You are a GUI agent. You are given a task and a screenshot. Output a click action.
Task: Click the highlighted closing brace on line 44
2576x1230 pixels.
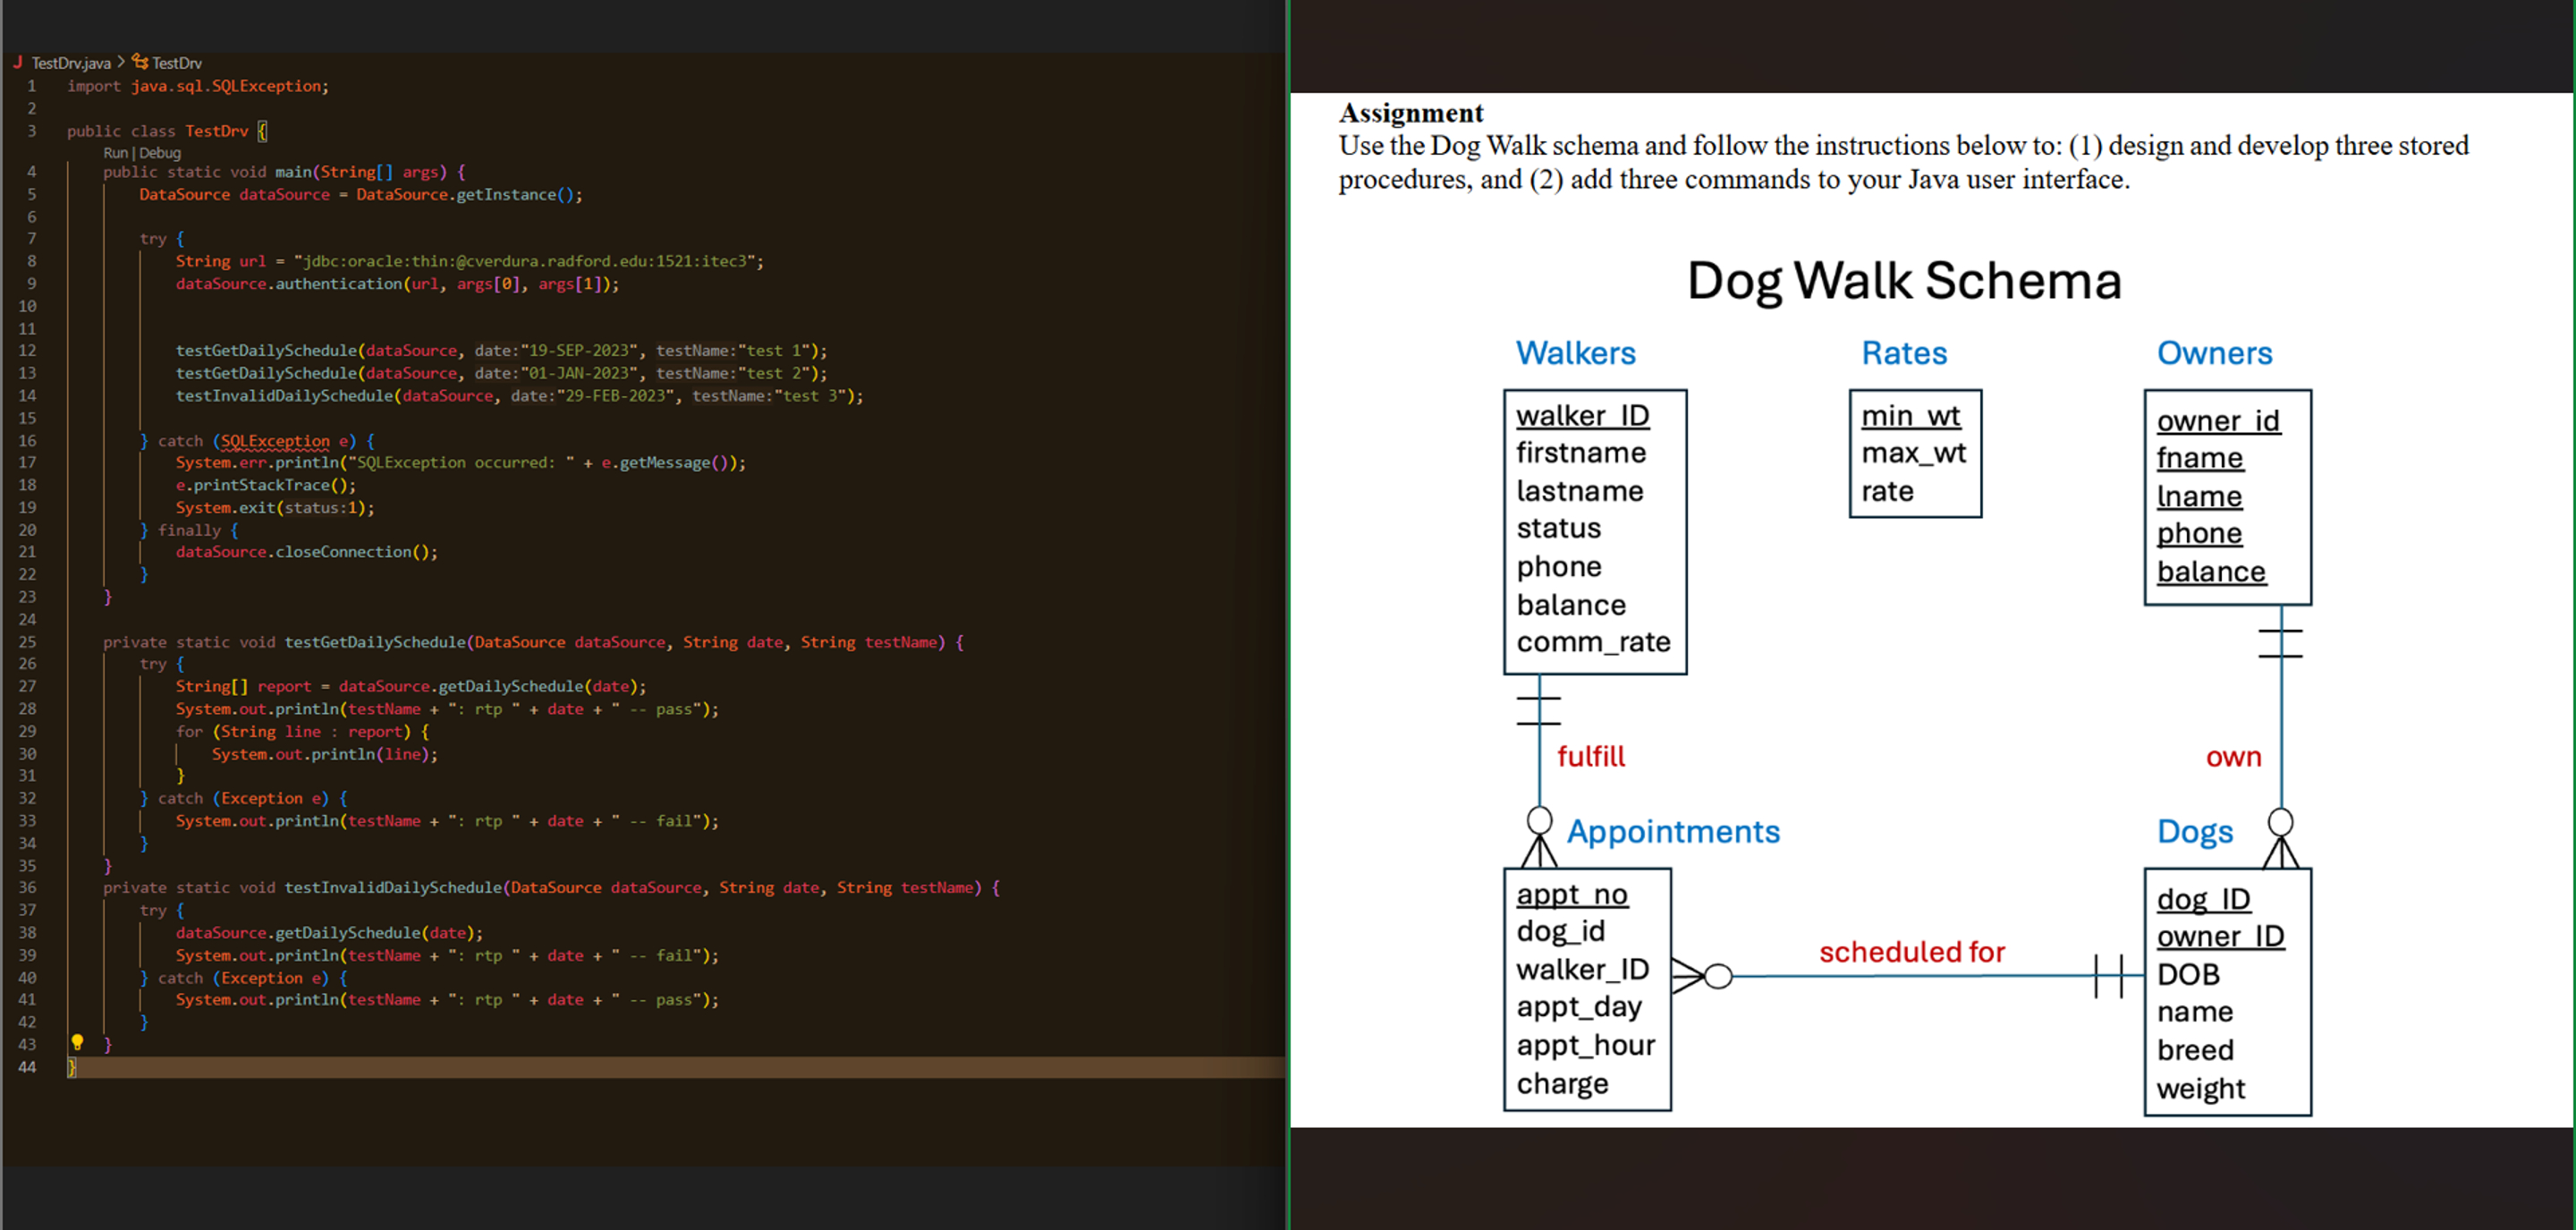click(71, 1067)
